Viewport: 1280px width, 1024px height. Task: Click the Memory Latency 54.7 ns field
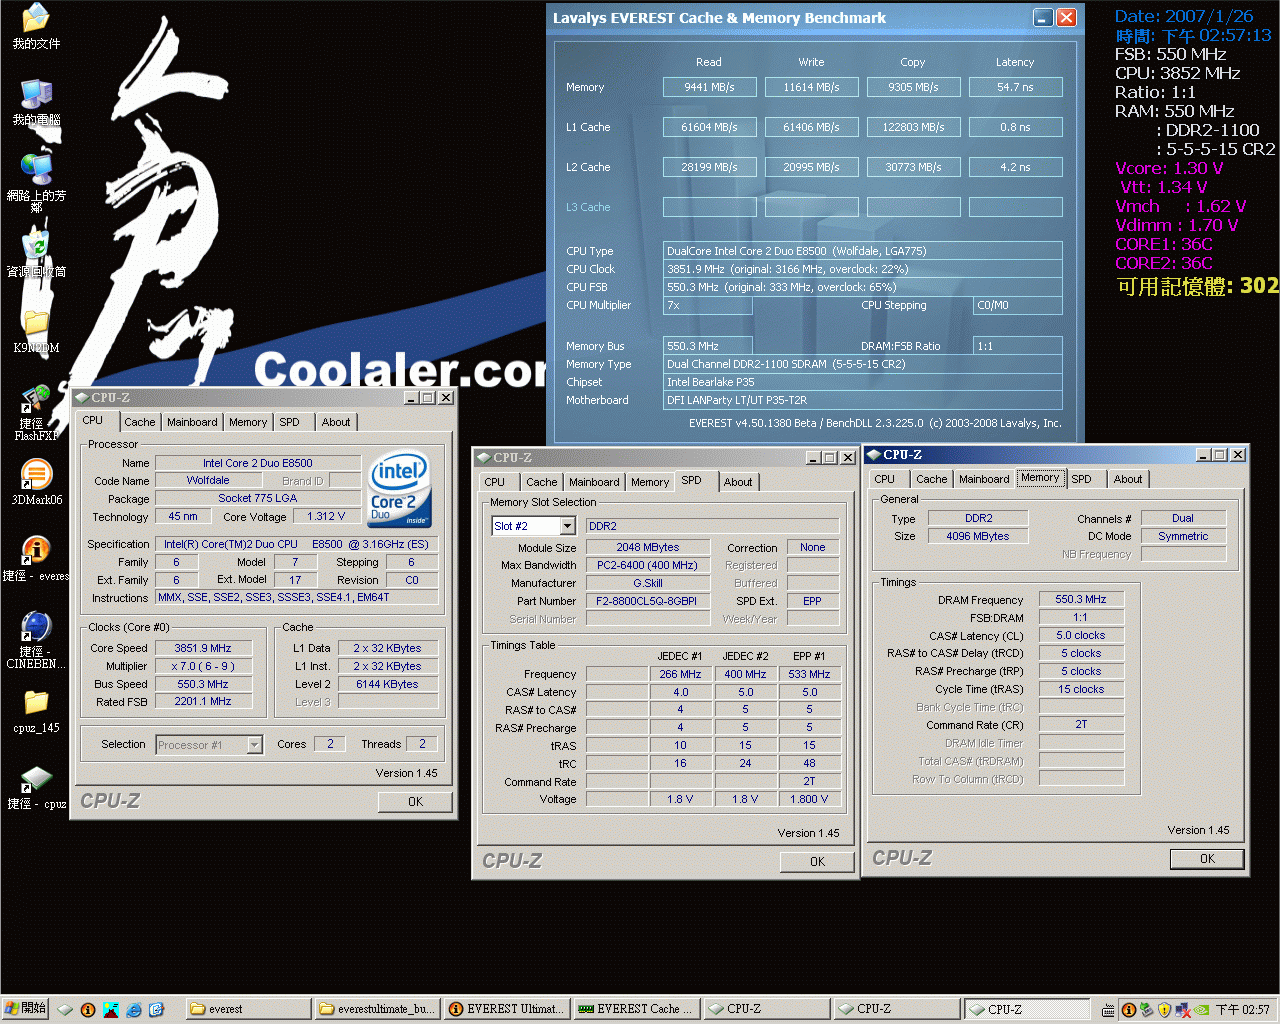[x=1015, y=87]
